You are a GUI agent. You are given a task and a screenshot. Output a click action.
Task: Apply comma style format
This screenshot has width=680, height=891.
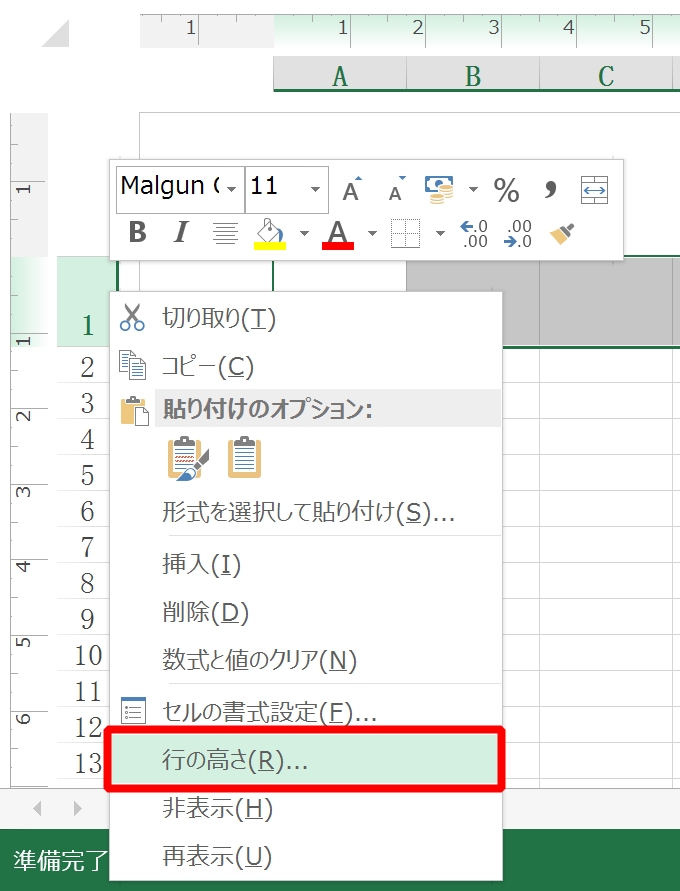tap(549, 189)
